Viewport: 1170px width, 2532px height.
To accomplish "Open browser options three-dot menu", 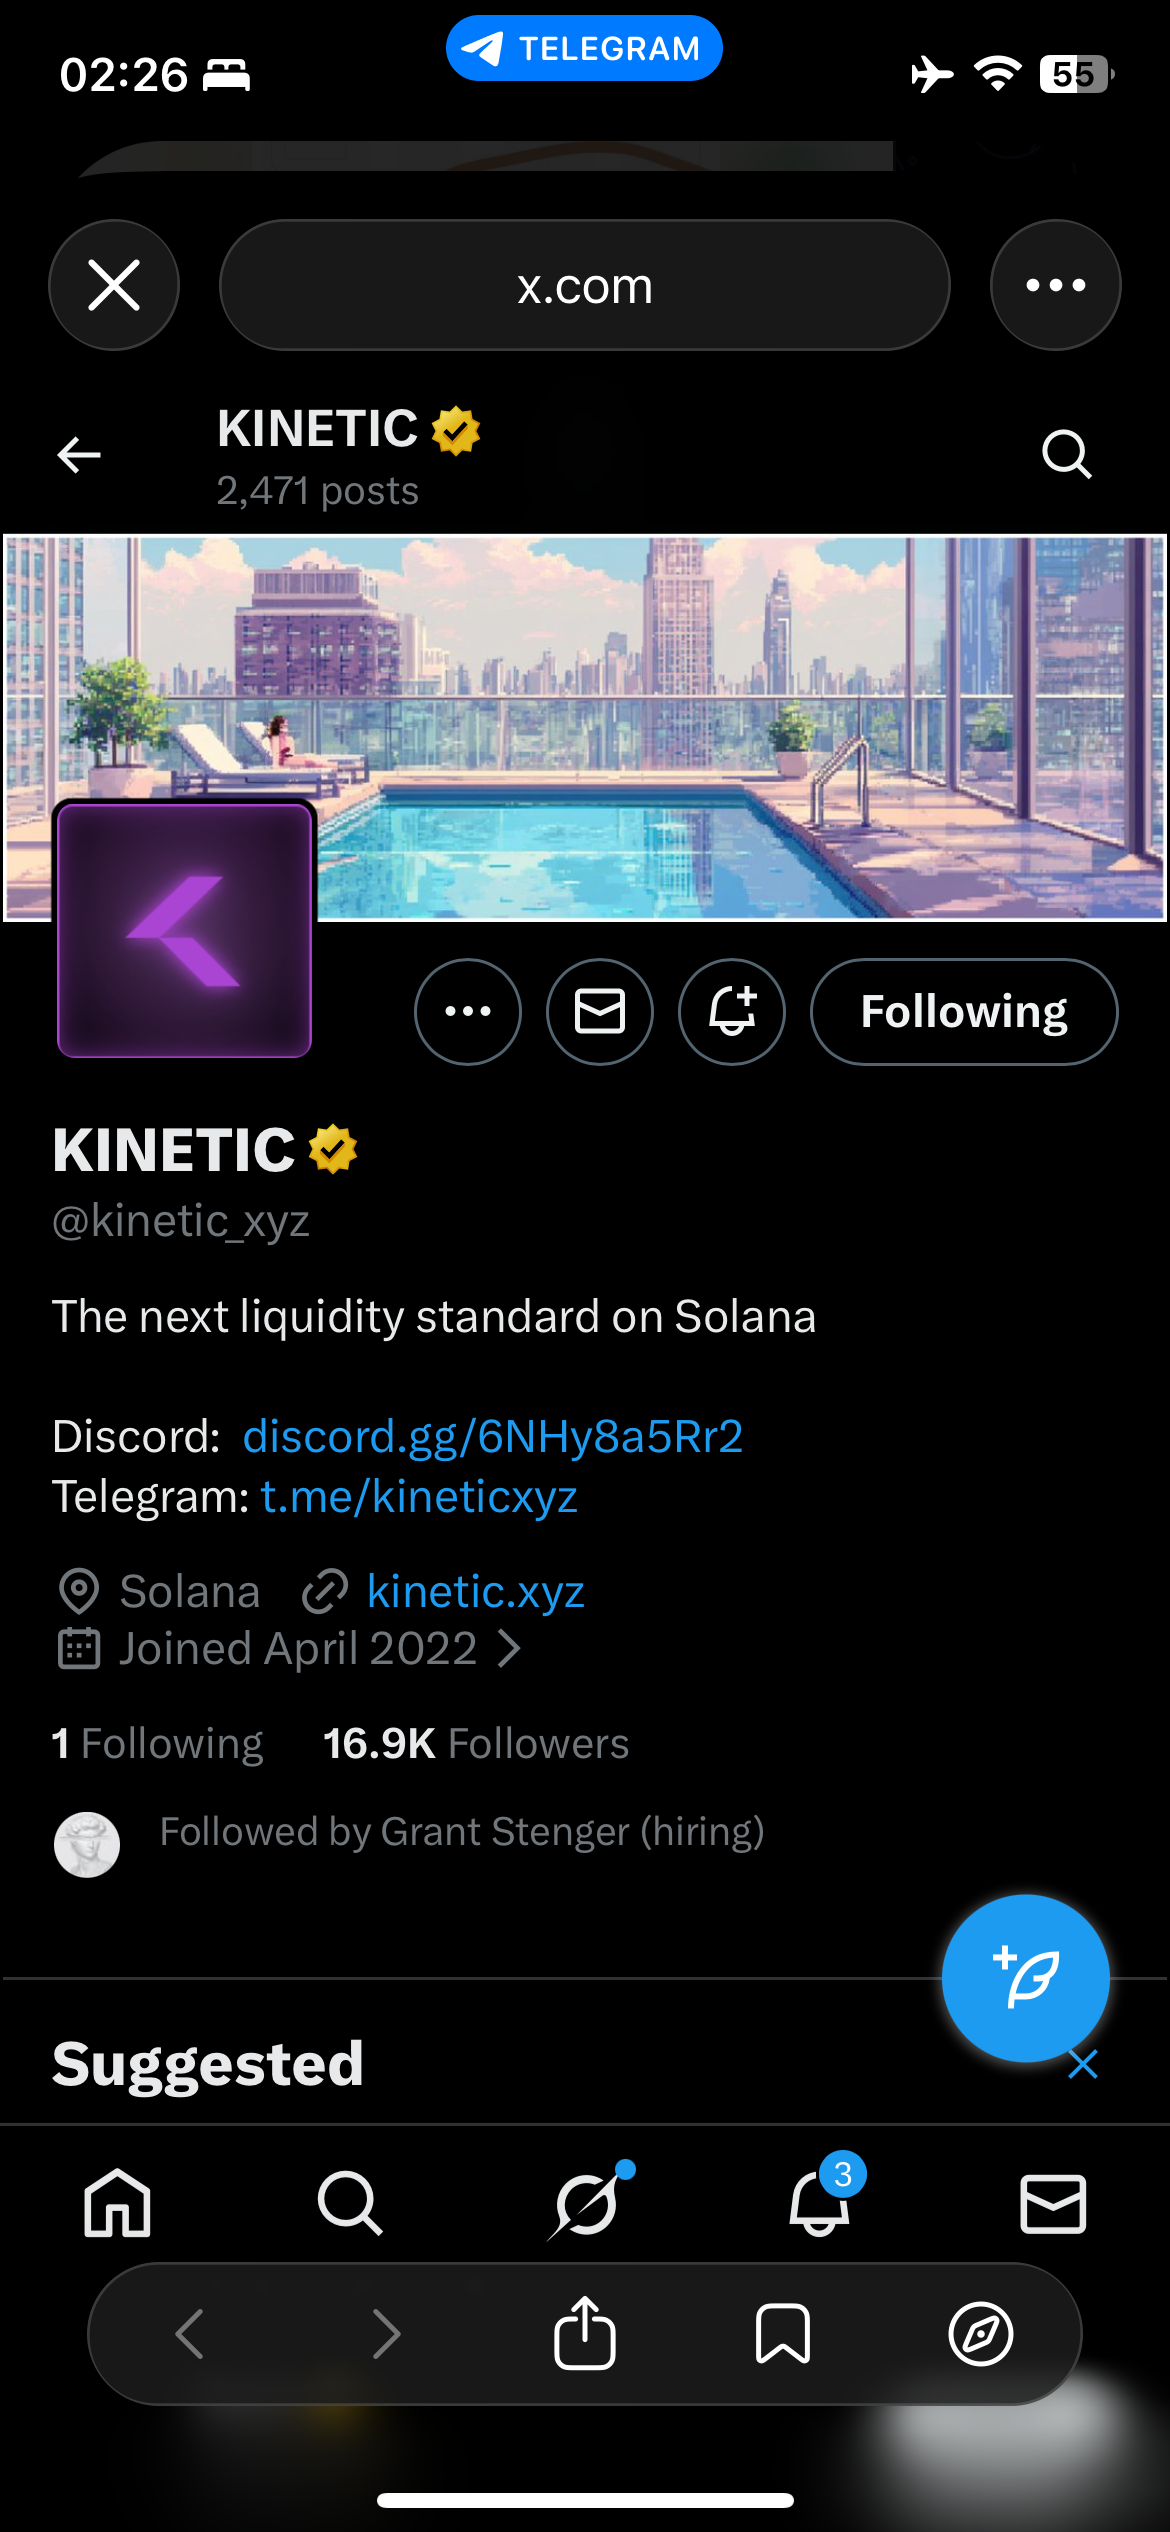I will click(x=1055, y=285).
